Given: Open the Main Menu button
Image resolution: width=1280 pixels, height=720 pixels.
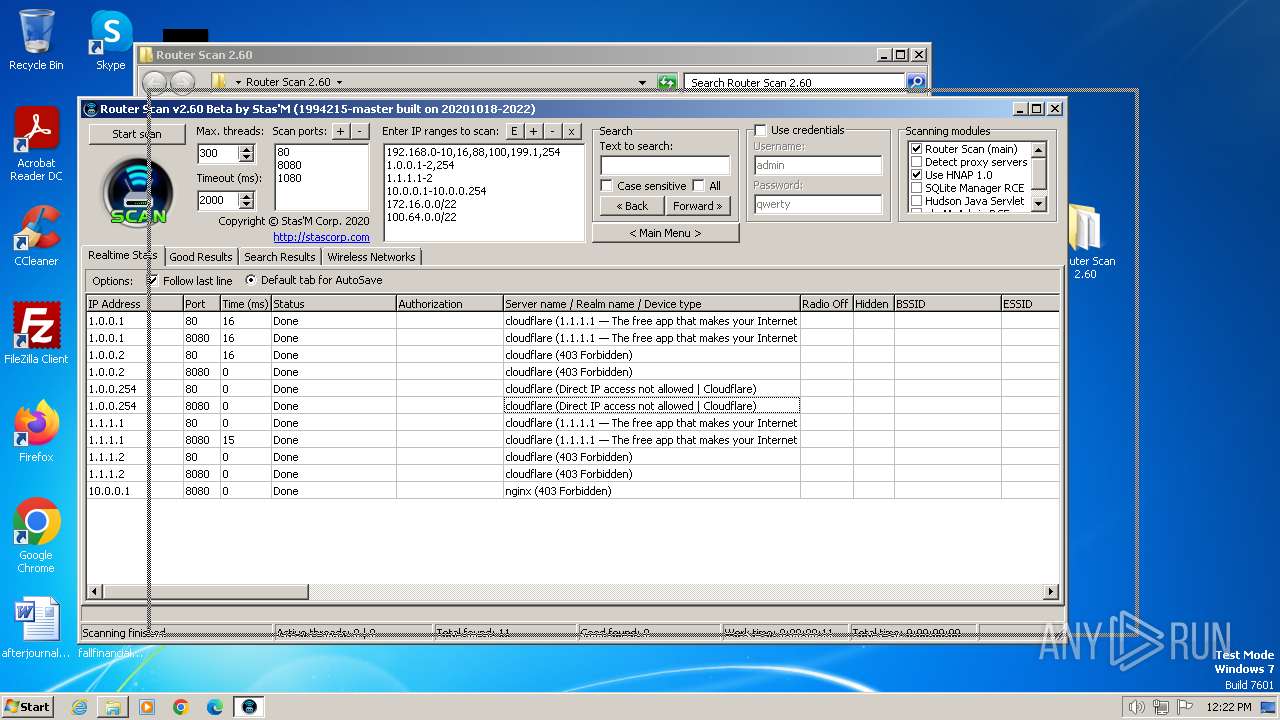Looking at the screenshot, I should [x=665, y=233].
